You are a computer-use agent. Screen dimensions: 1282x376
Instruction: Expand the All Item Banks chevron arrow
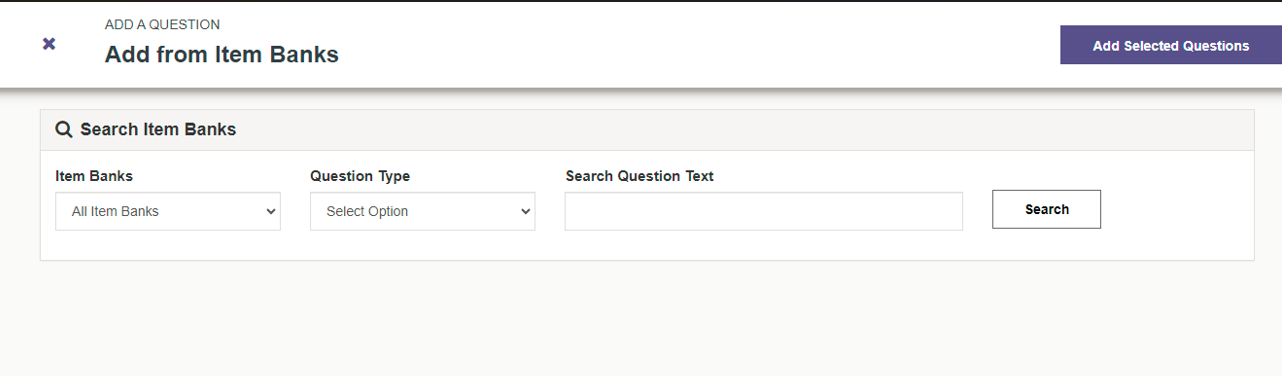270,212
